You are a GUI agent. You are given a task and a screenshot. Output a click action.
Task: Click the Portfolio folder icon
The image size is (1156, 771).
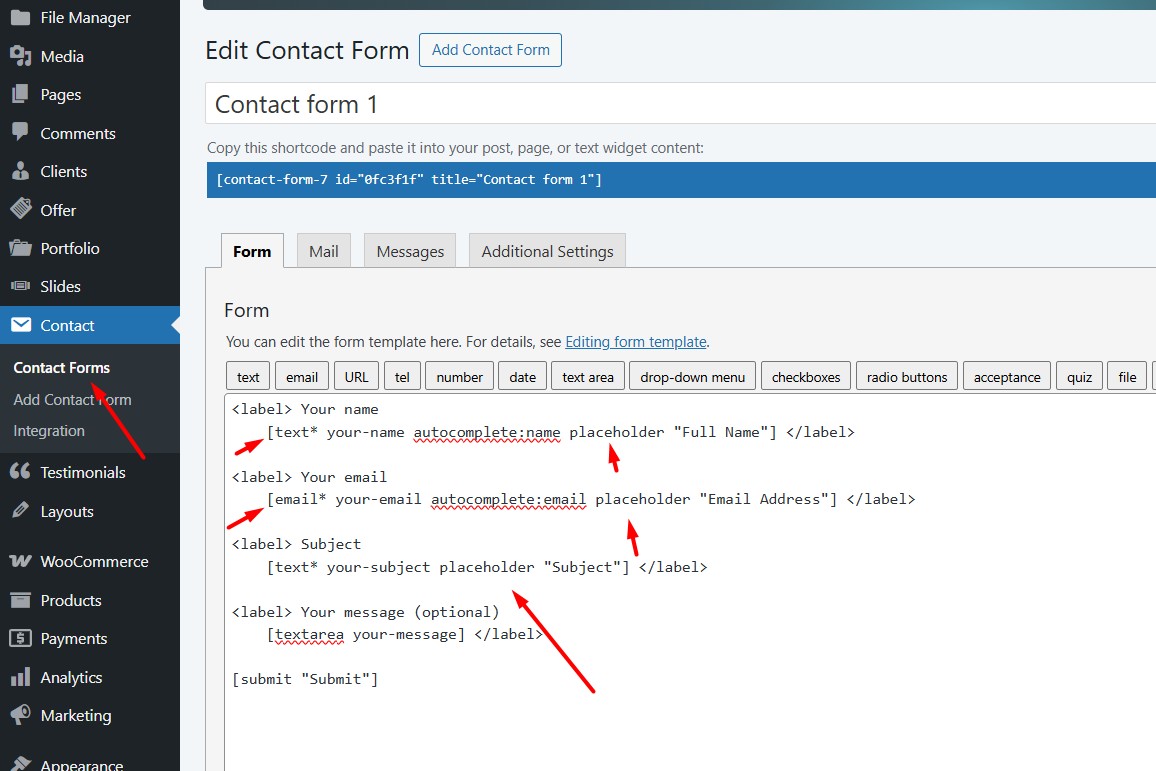21,248
